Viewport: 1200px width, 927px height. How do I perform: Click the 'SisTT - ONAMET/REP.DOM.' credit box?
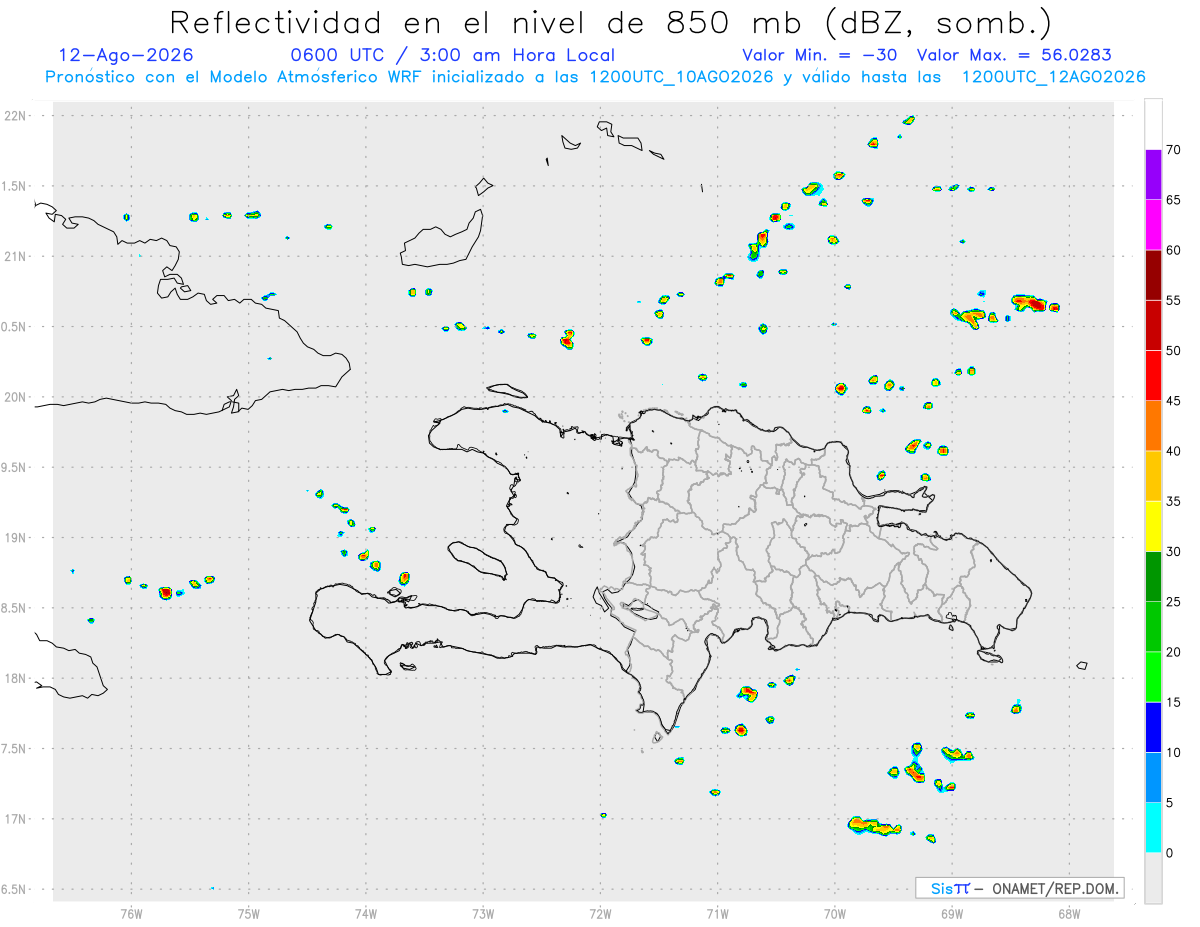(x=1019, y=888)
